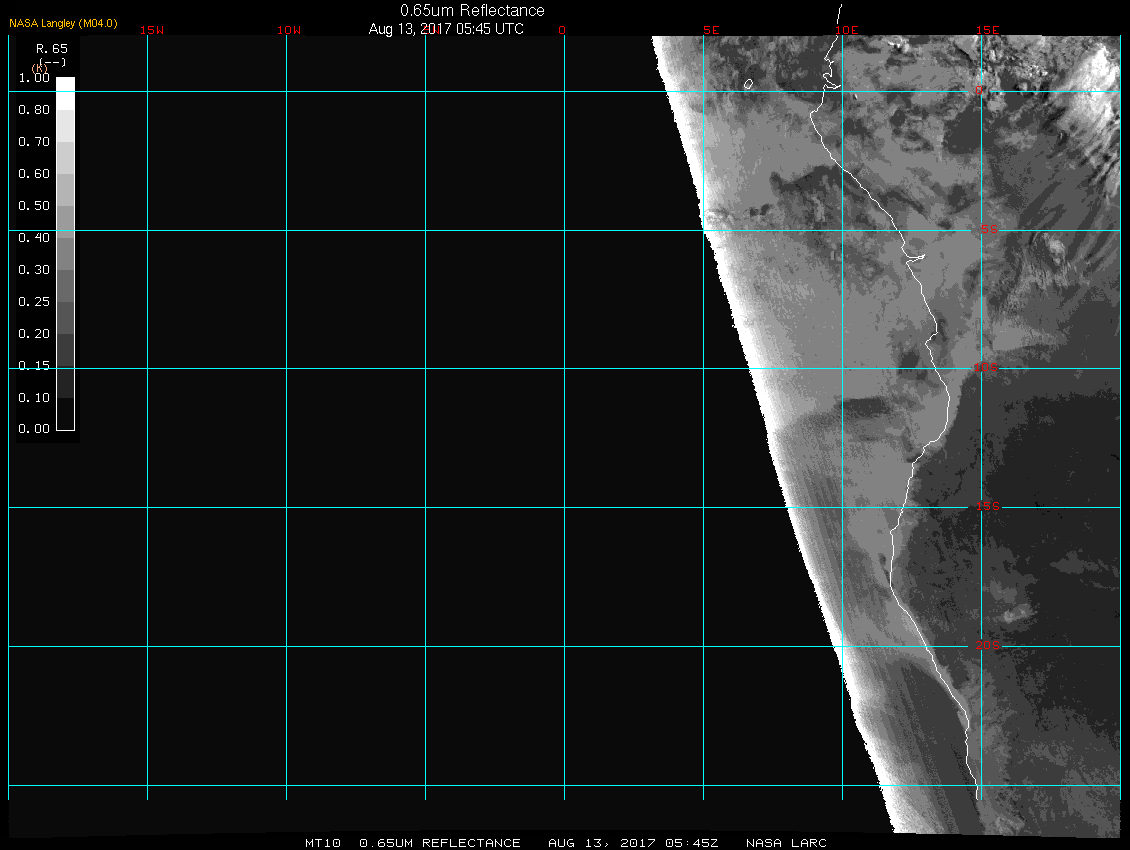Click the 0.15 value on the legend
Viewport: 1130px width, 850px height.
pyautogui.click(x=34, y=366)
